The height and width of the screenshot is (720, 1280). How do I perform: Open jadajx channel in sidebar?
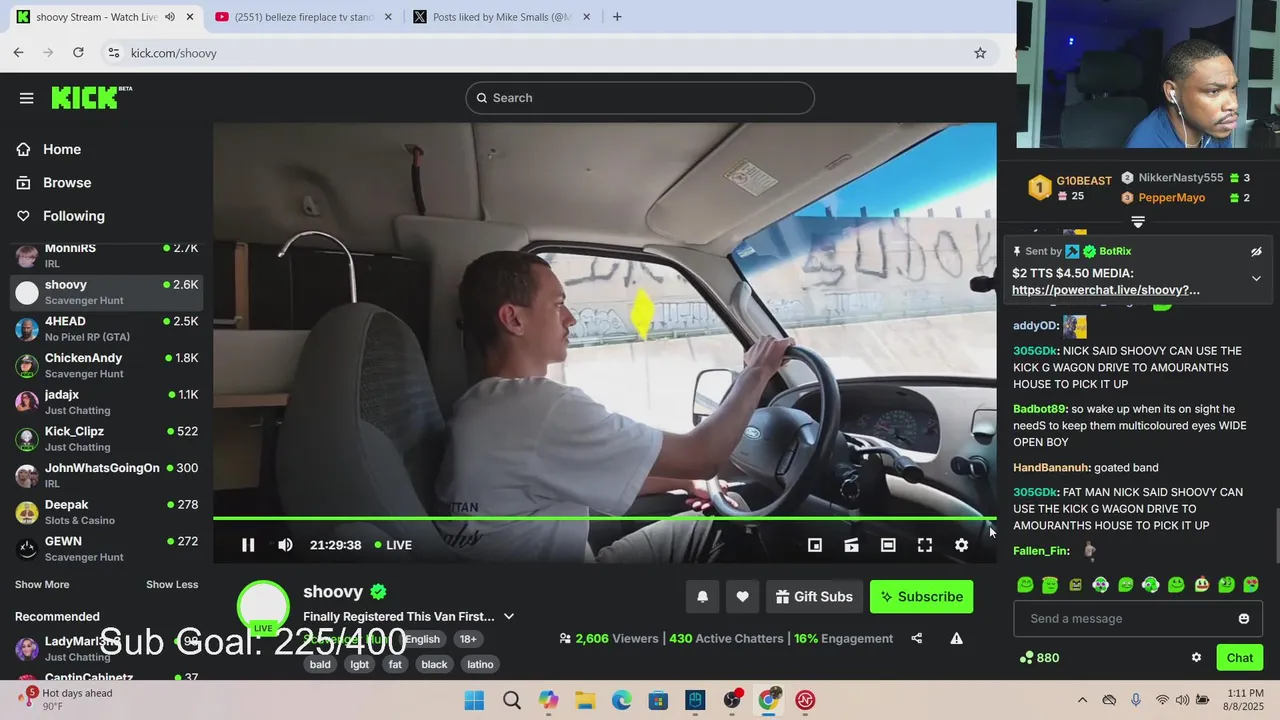(x=107, y=402)
